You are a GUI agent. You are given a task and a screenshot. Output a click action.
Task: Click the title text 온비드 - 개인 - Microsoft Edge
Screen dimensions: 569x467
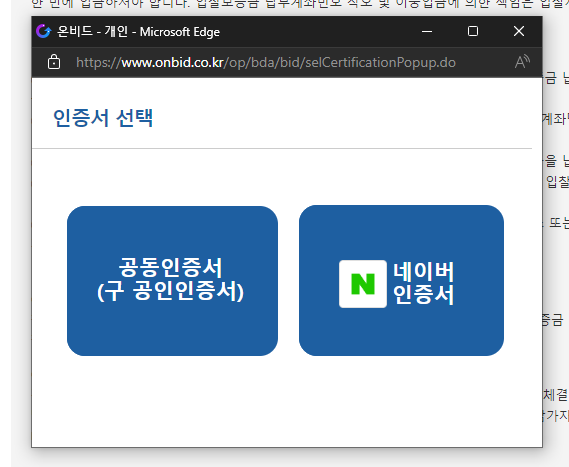point(138,32)
